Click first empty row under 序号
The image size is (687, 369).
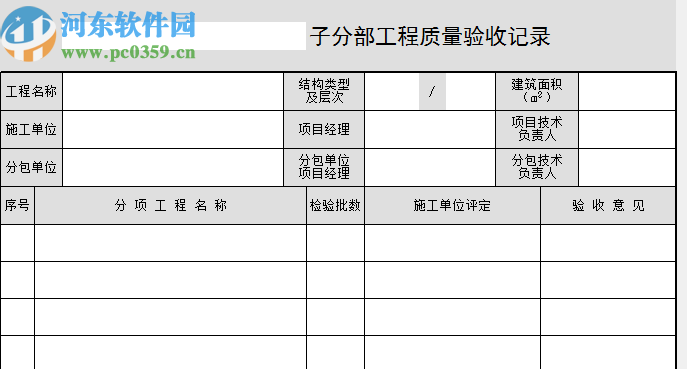click(x=18, y=243)
